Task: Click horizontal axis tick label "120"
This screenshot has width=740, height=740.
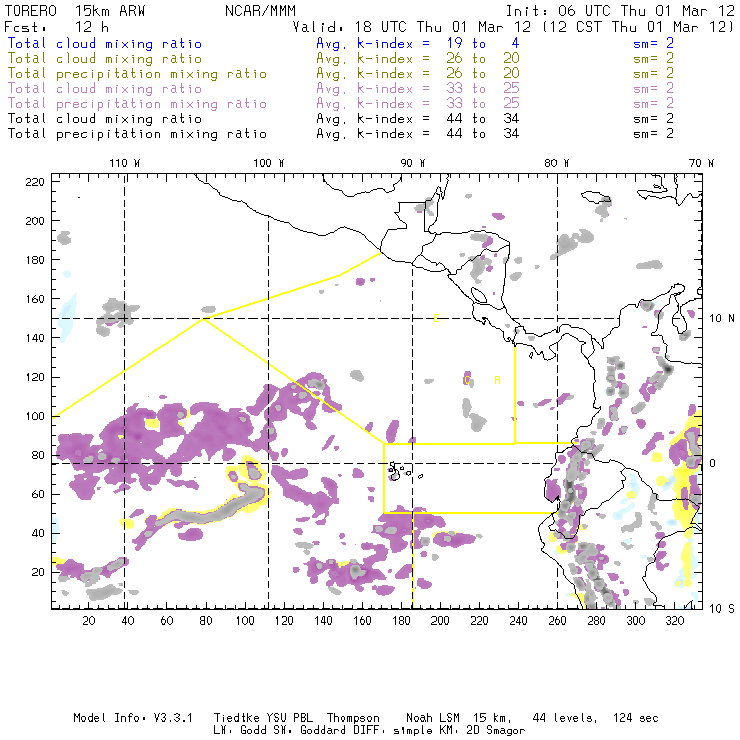Action: click(284, 621)
